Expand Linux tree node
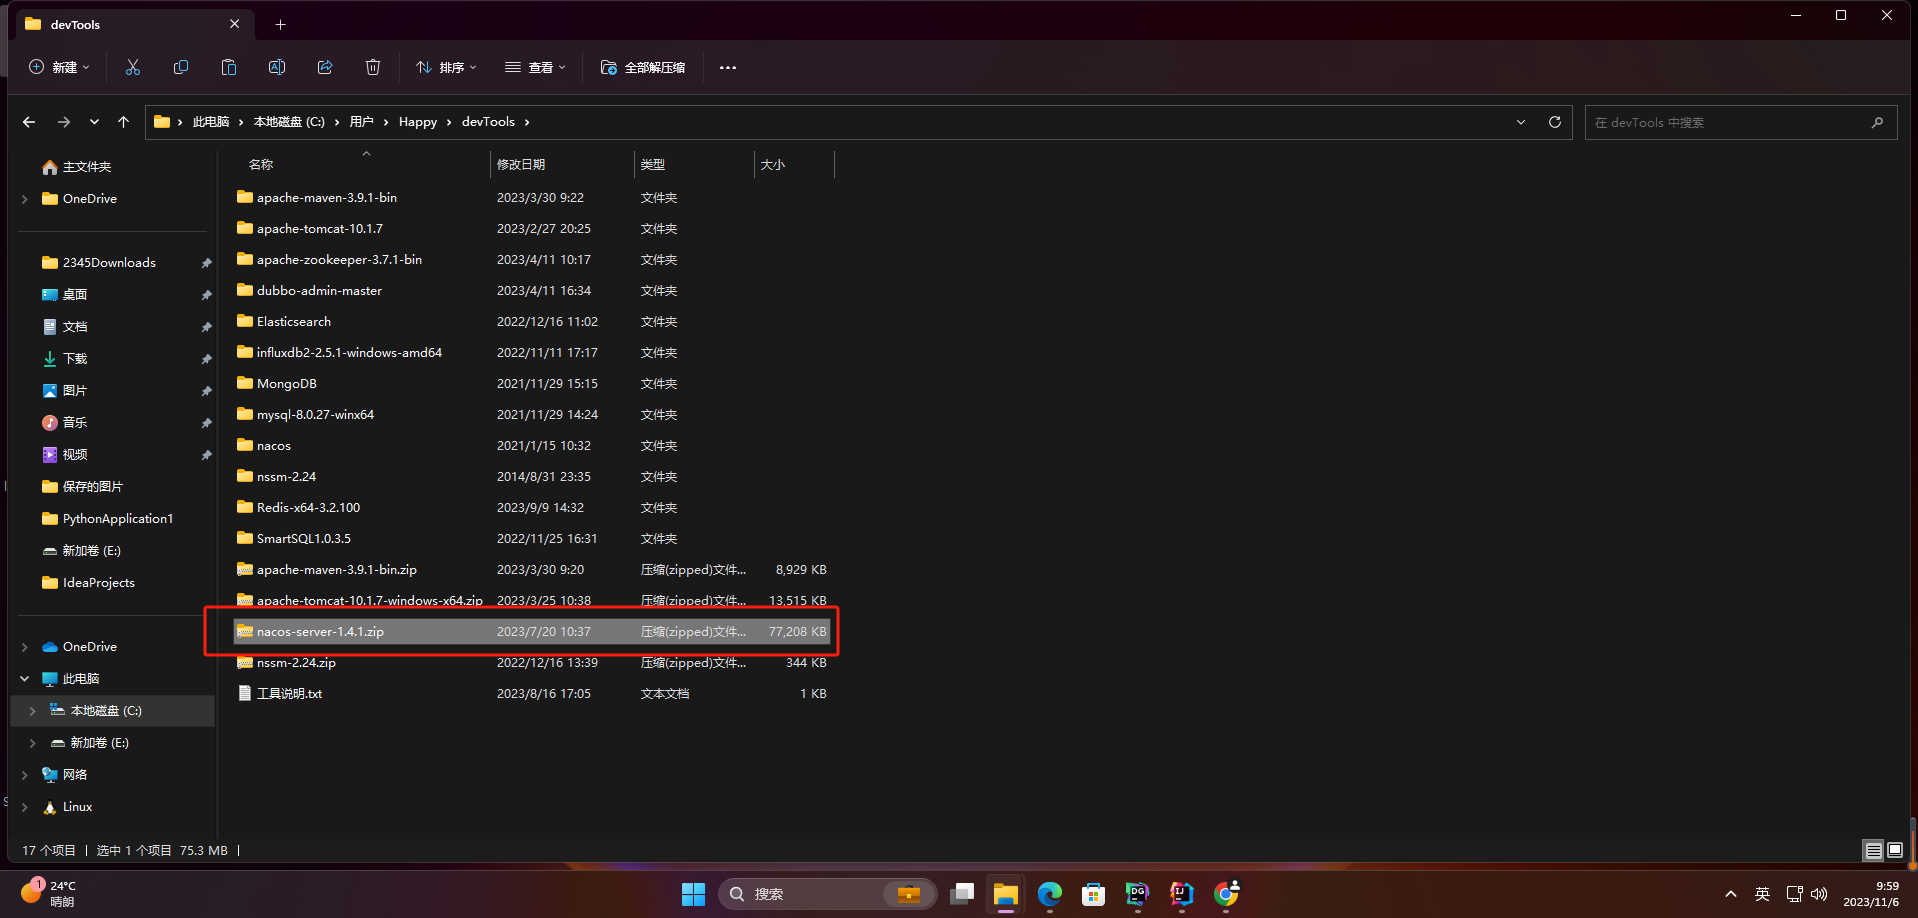The height and width of the screenshot is (918, 1918). [x=25, y=807]
